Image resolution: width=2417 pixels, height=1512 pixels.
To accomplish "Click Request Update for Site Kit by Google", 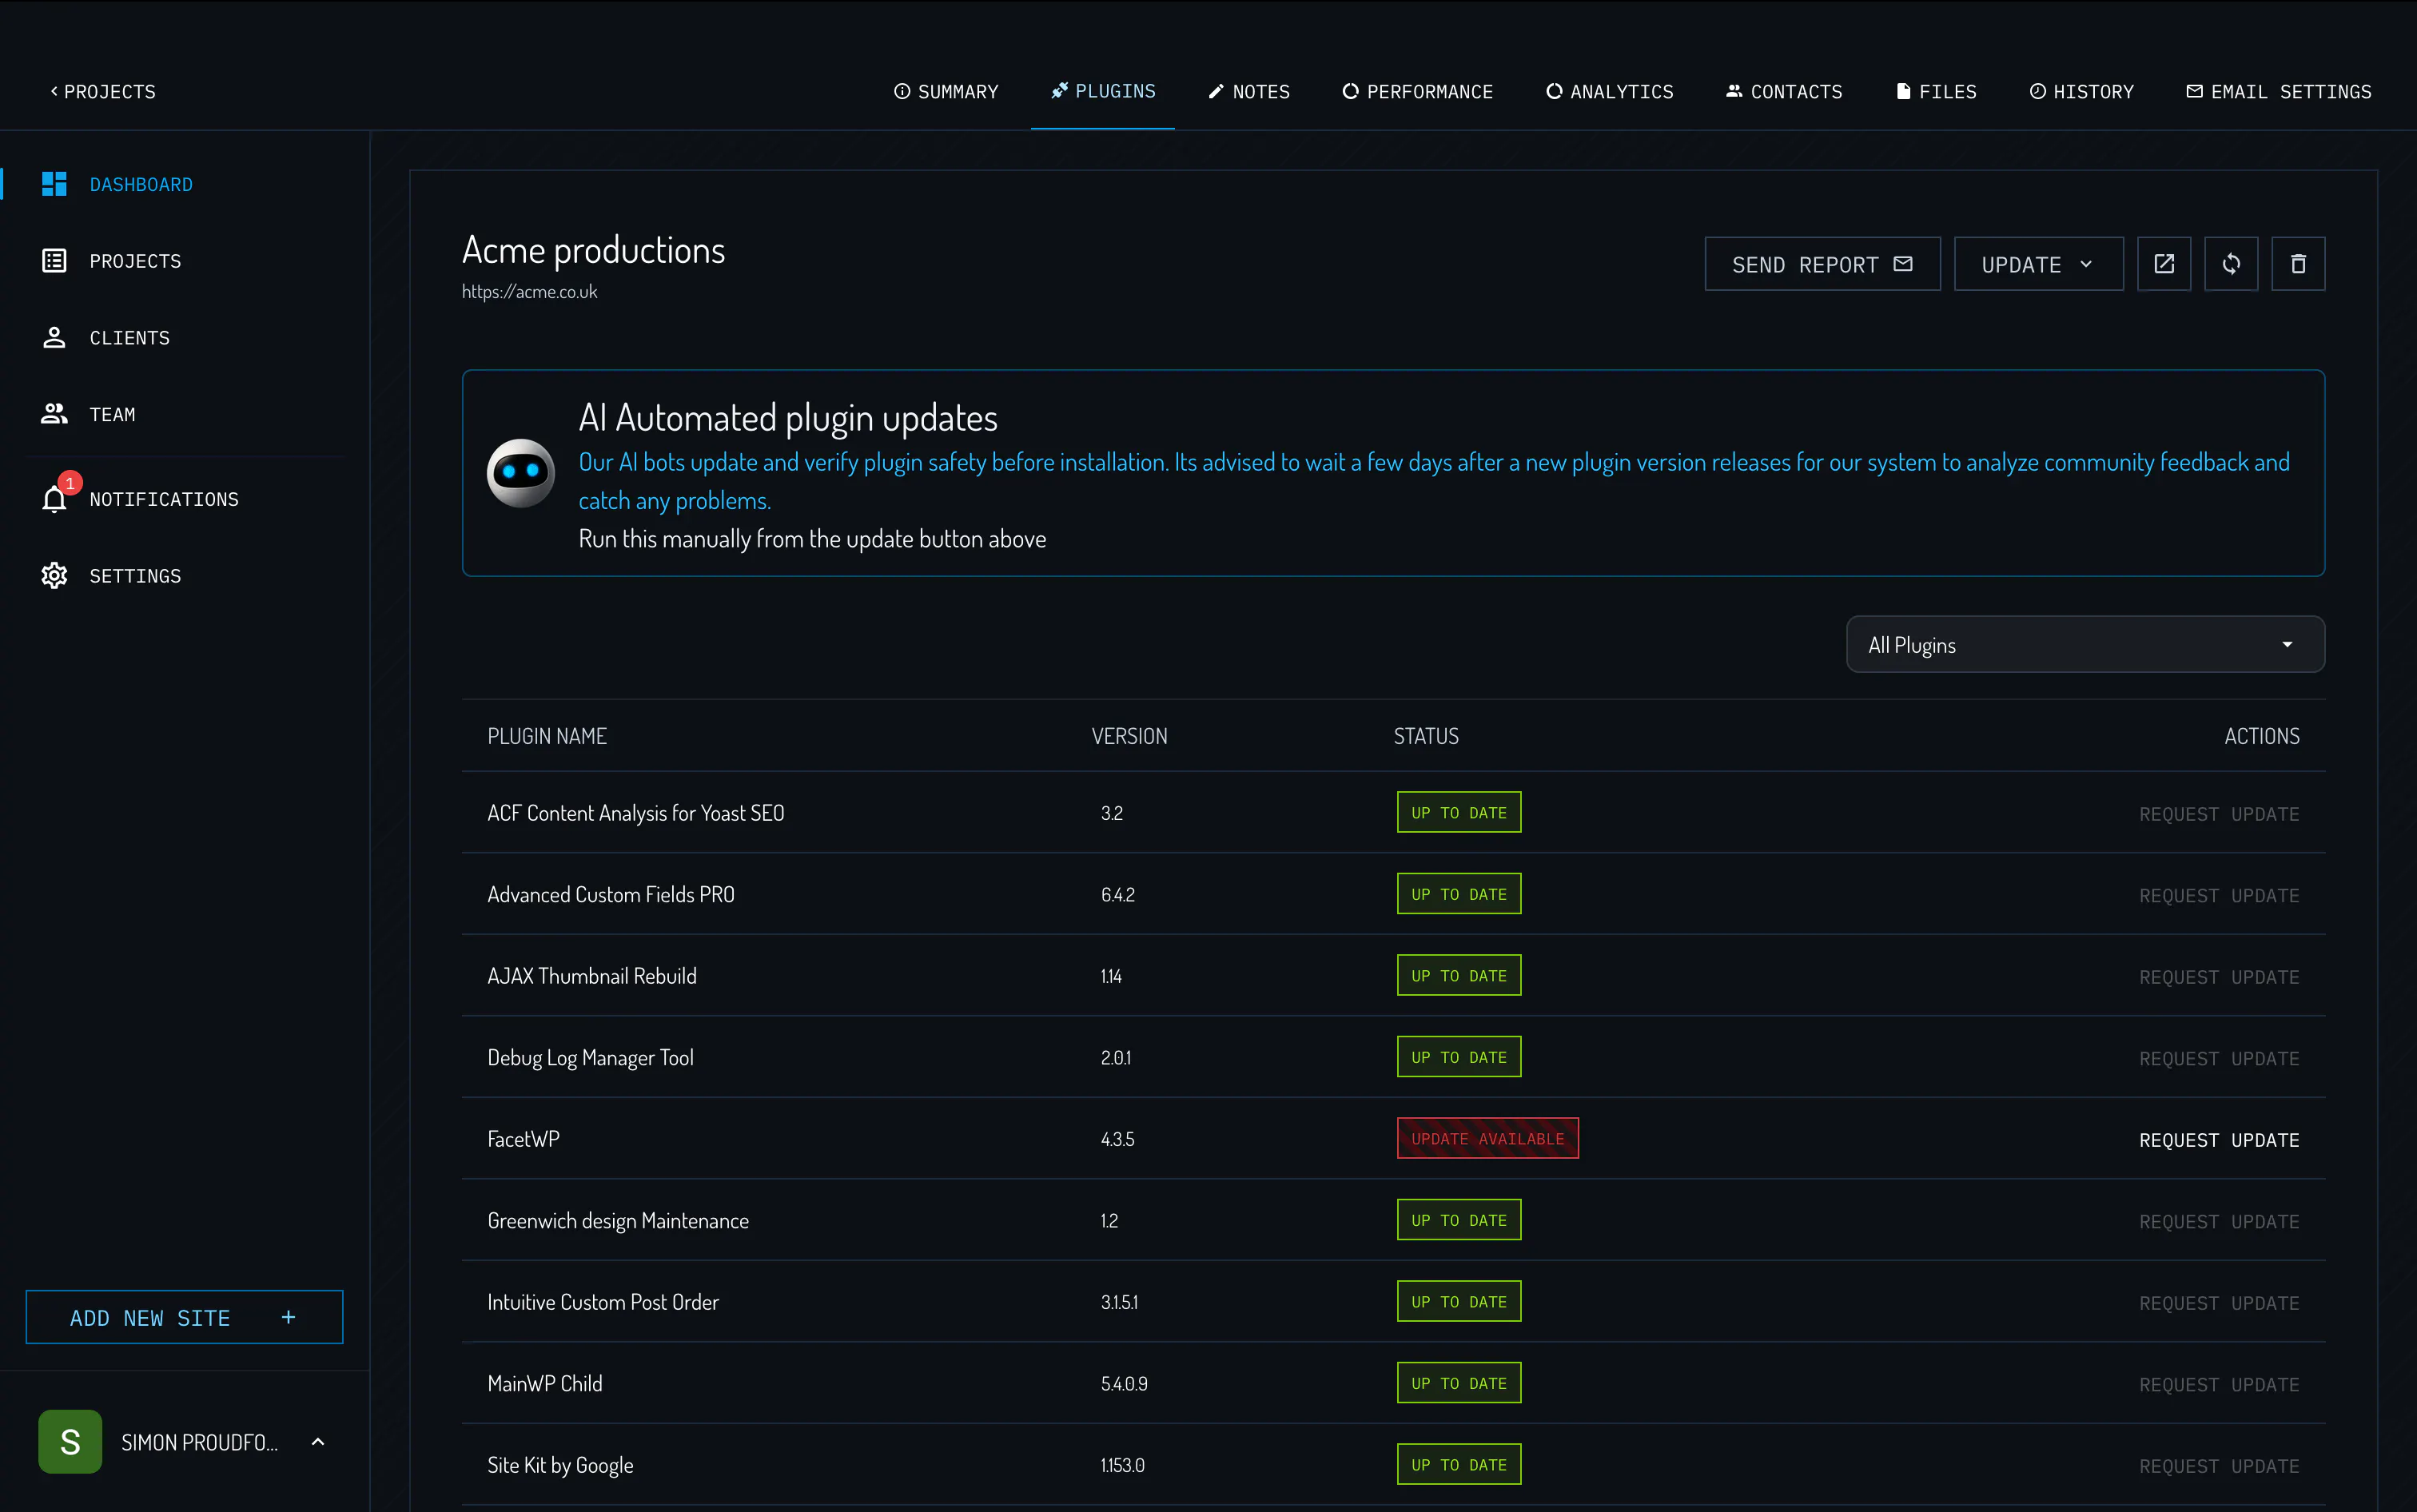I will [x=2219, y=1466].
